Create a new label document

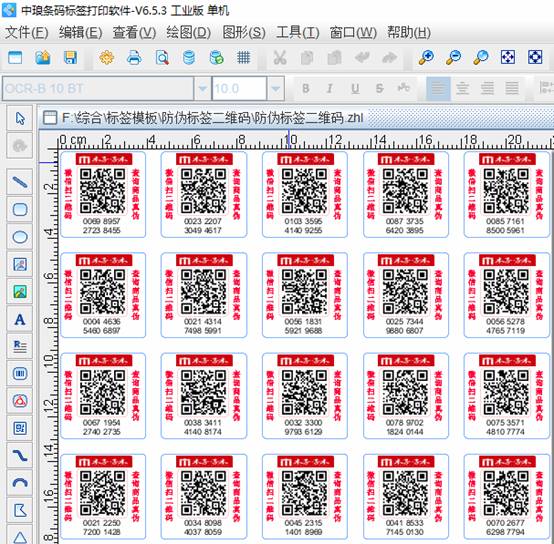click(15, 57)
